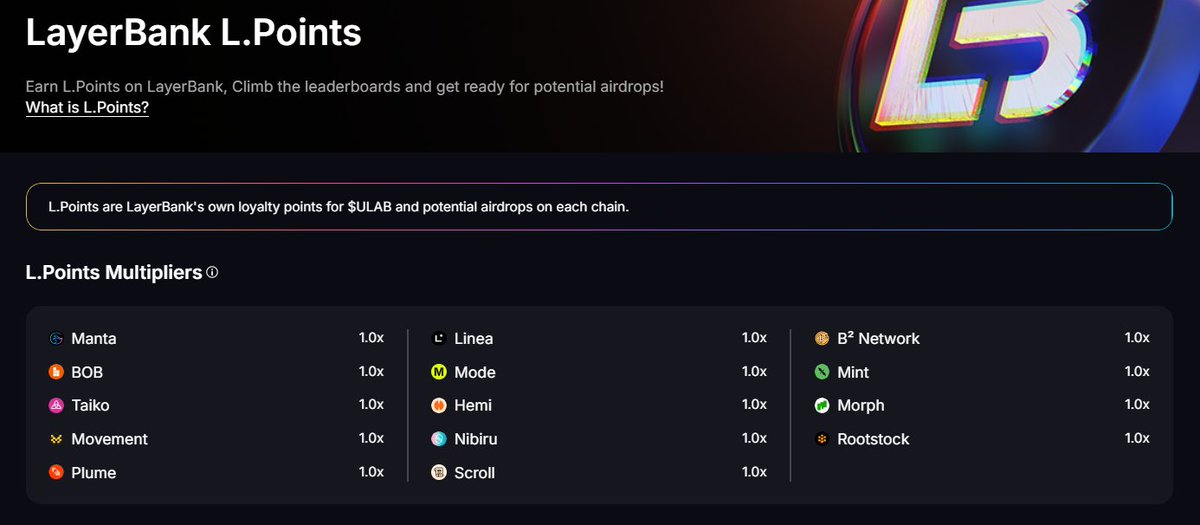The height and width of the screenshot is (525, 1200).
Task: Click the Morph chain icon
Action: pos(822,405)
